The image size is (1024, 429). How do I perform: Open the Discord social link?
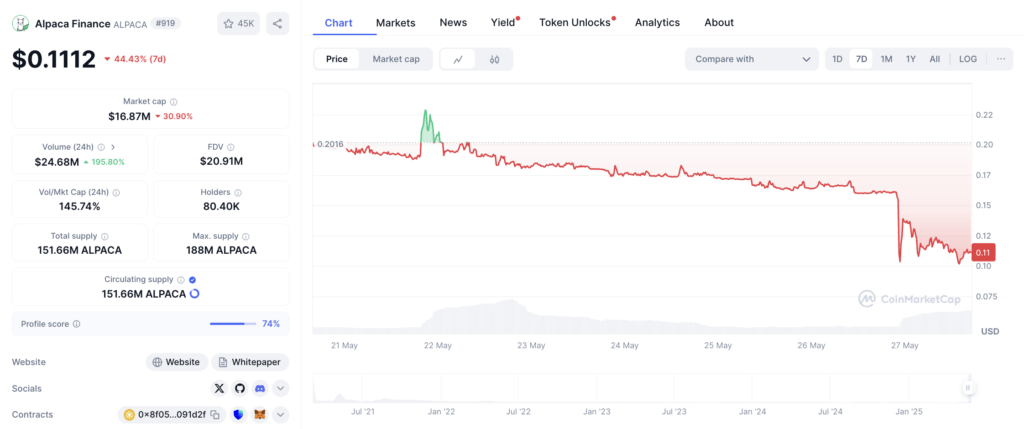(260, 389)
